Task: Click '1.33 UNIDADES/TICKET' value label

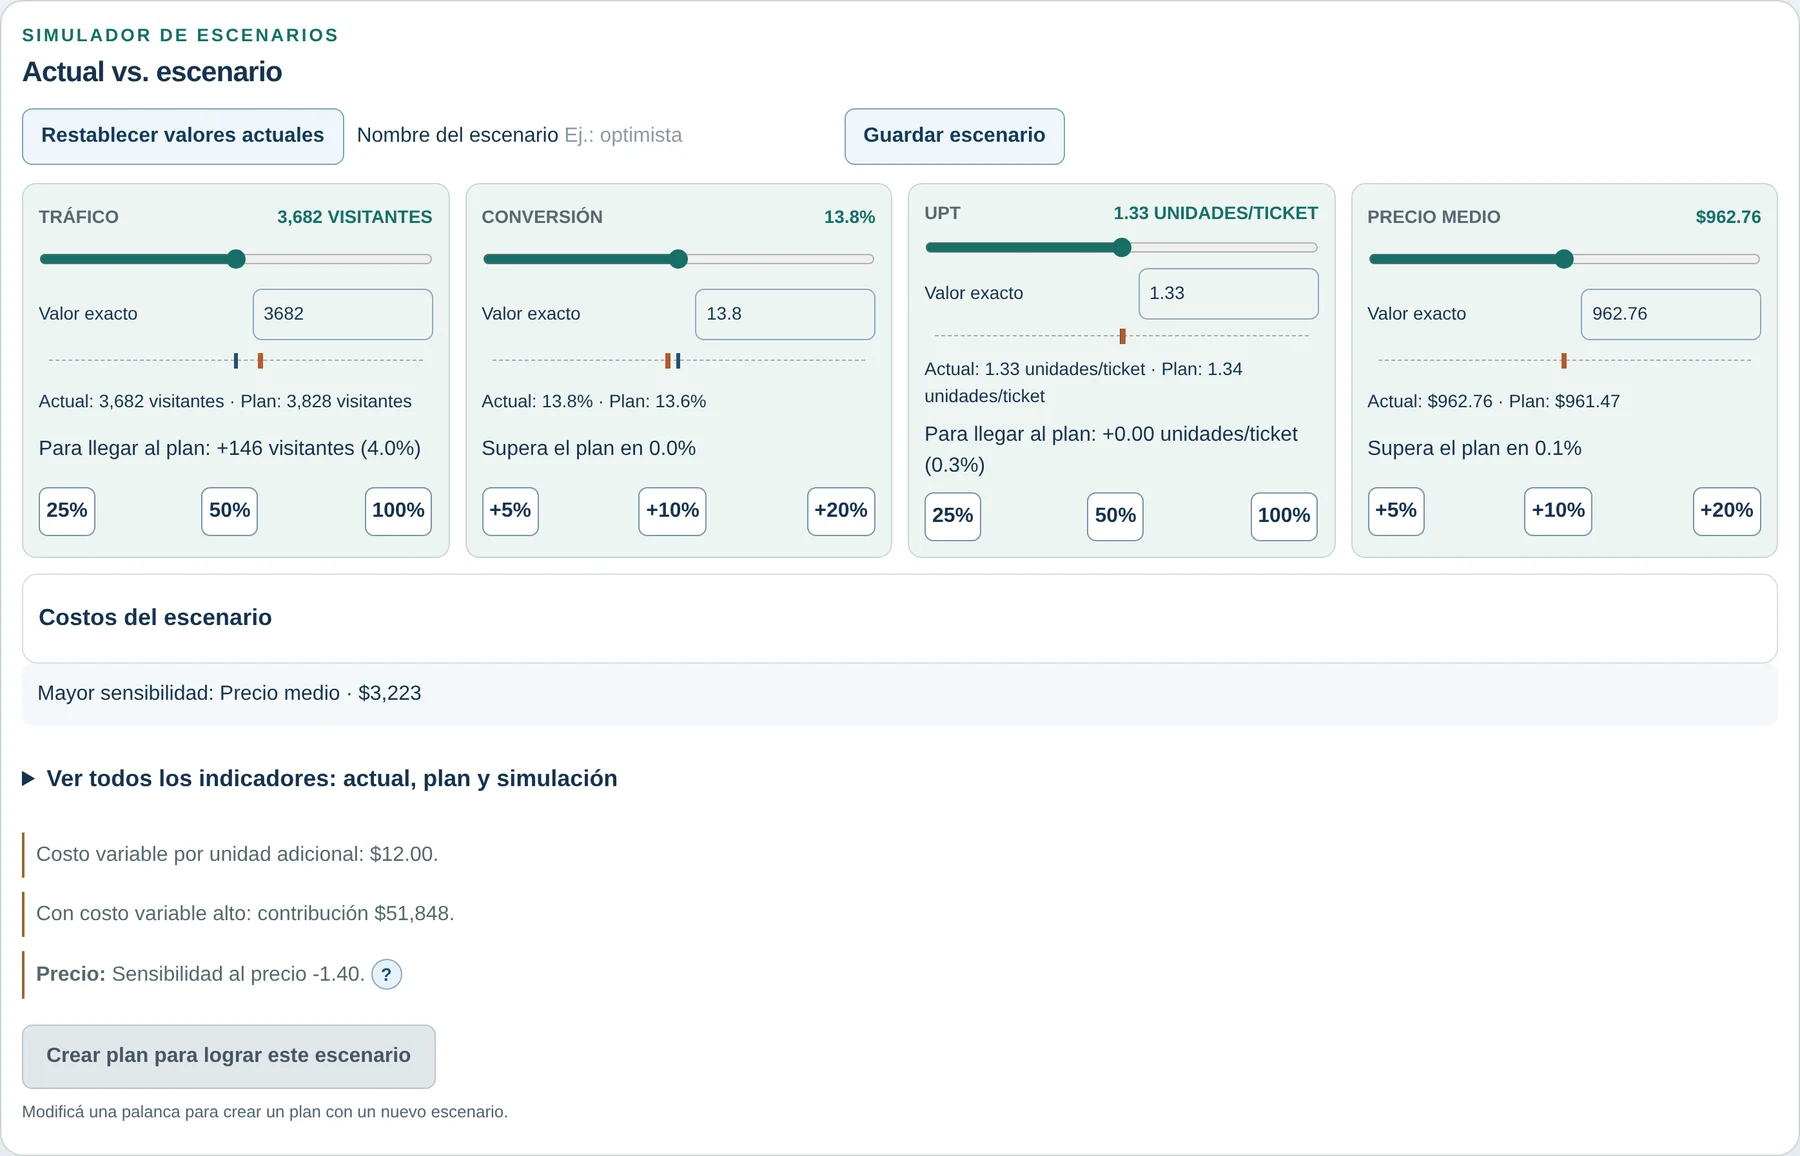Action: [x=1216, y=213]
